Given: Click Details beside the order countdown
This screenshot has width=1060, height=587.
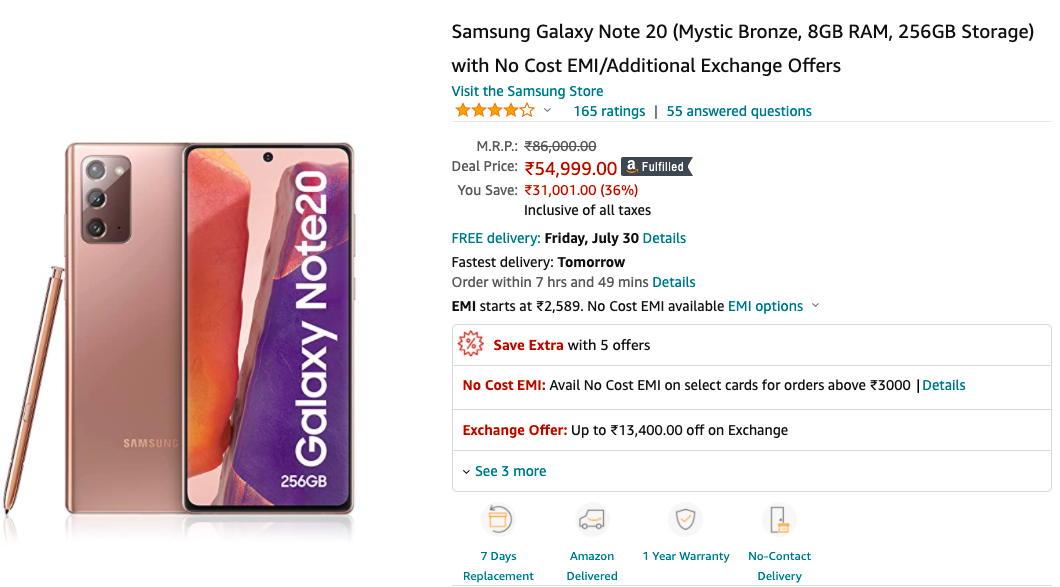Looking at the screenshot, I should [674, 282].
